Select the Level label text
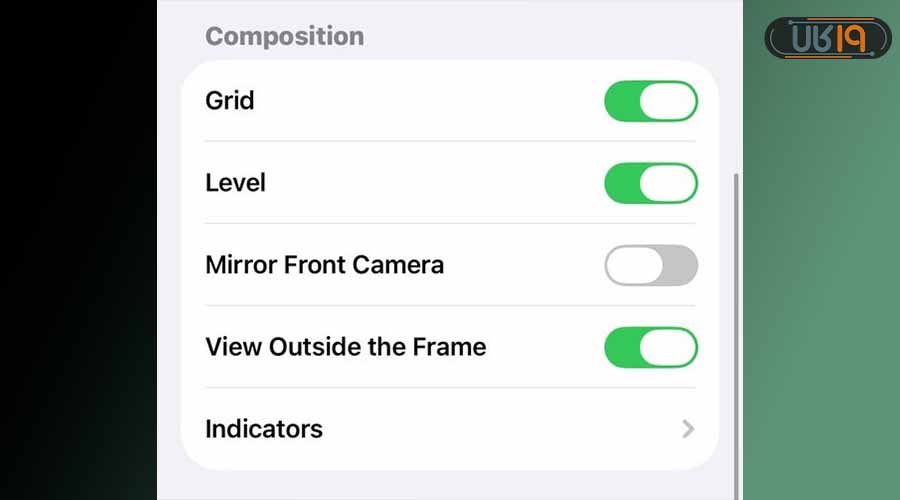Image resolution: width=900 pixels, height=500 pixels. tap(235, 183)
